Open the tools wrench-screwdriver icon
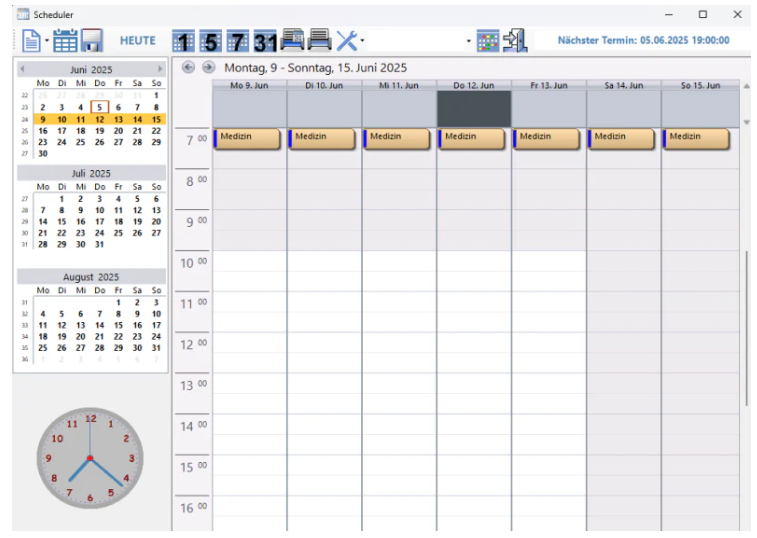The width and height of the screenshot is (757, 538). [x=347, y=41]
